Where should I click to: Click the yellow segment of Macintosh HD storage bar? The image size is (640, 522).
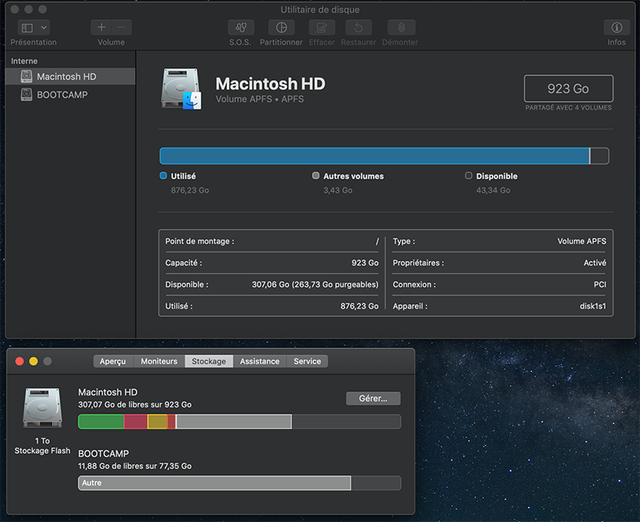pos(157,422)
